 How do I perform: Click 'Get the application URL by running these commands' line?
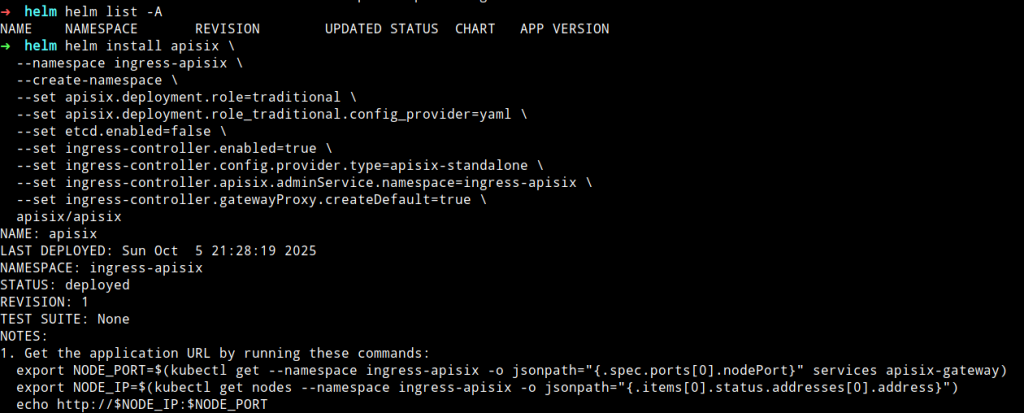[x=215, y=354]
